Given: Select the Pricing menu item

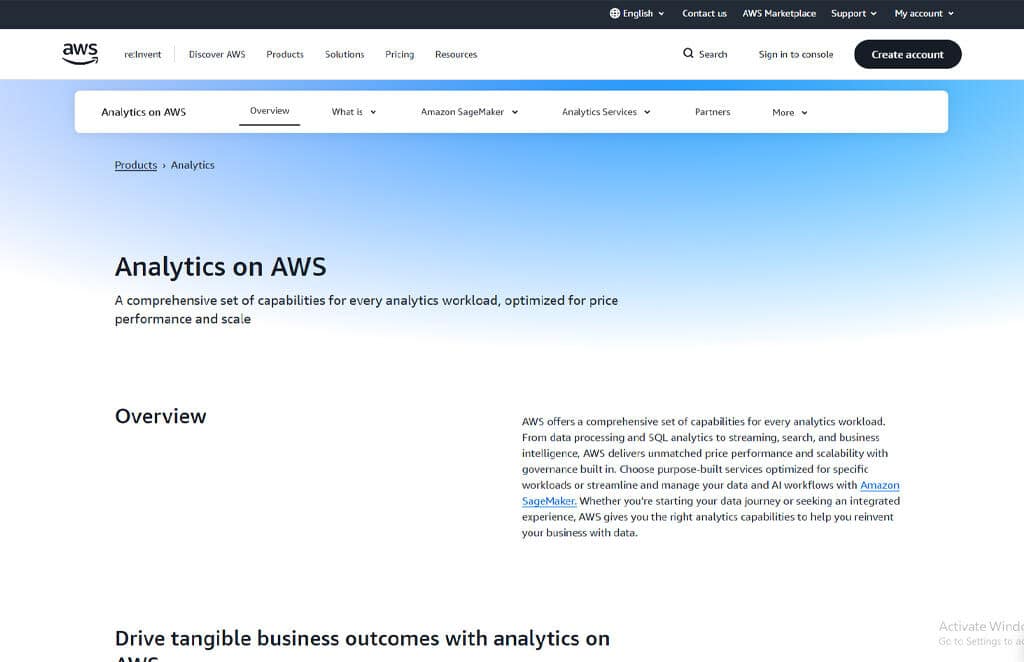Looking at the screenshot, I should coord(399,54).
